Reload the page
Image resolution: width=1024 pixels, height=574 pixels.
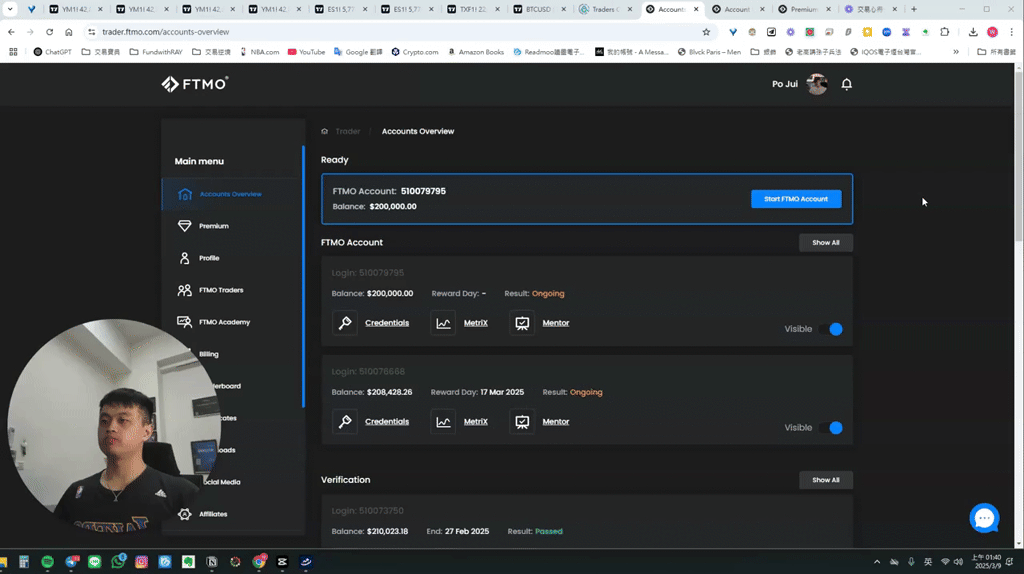49,31
